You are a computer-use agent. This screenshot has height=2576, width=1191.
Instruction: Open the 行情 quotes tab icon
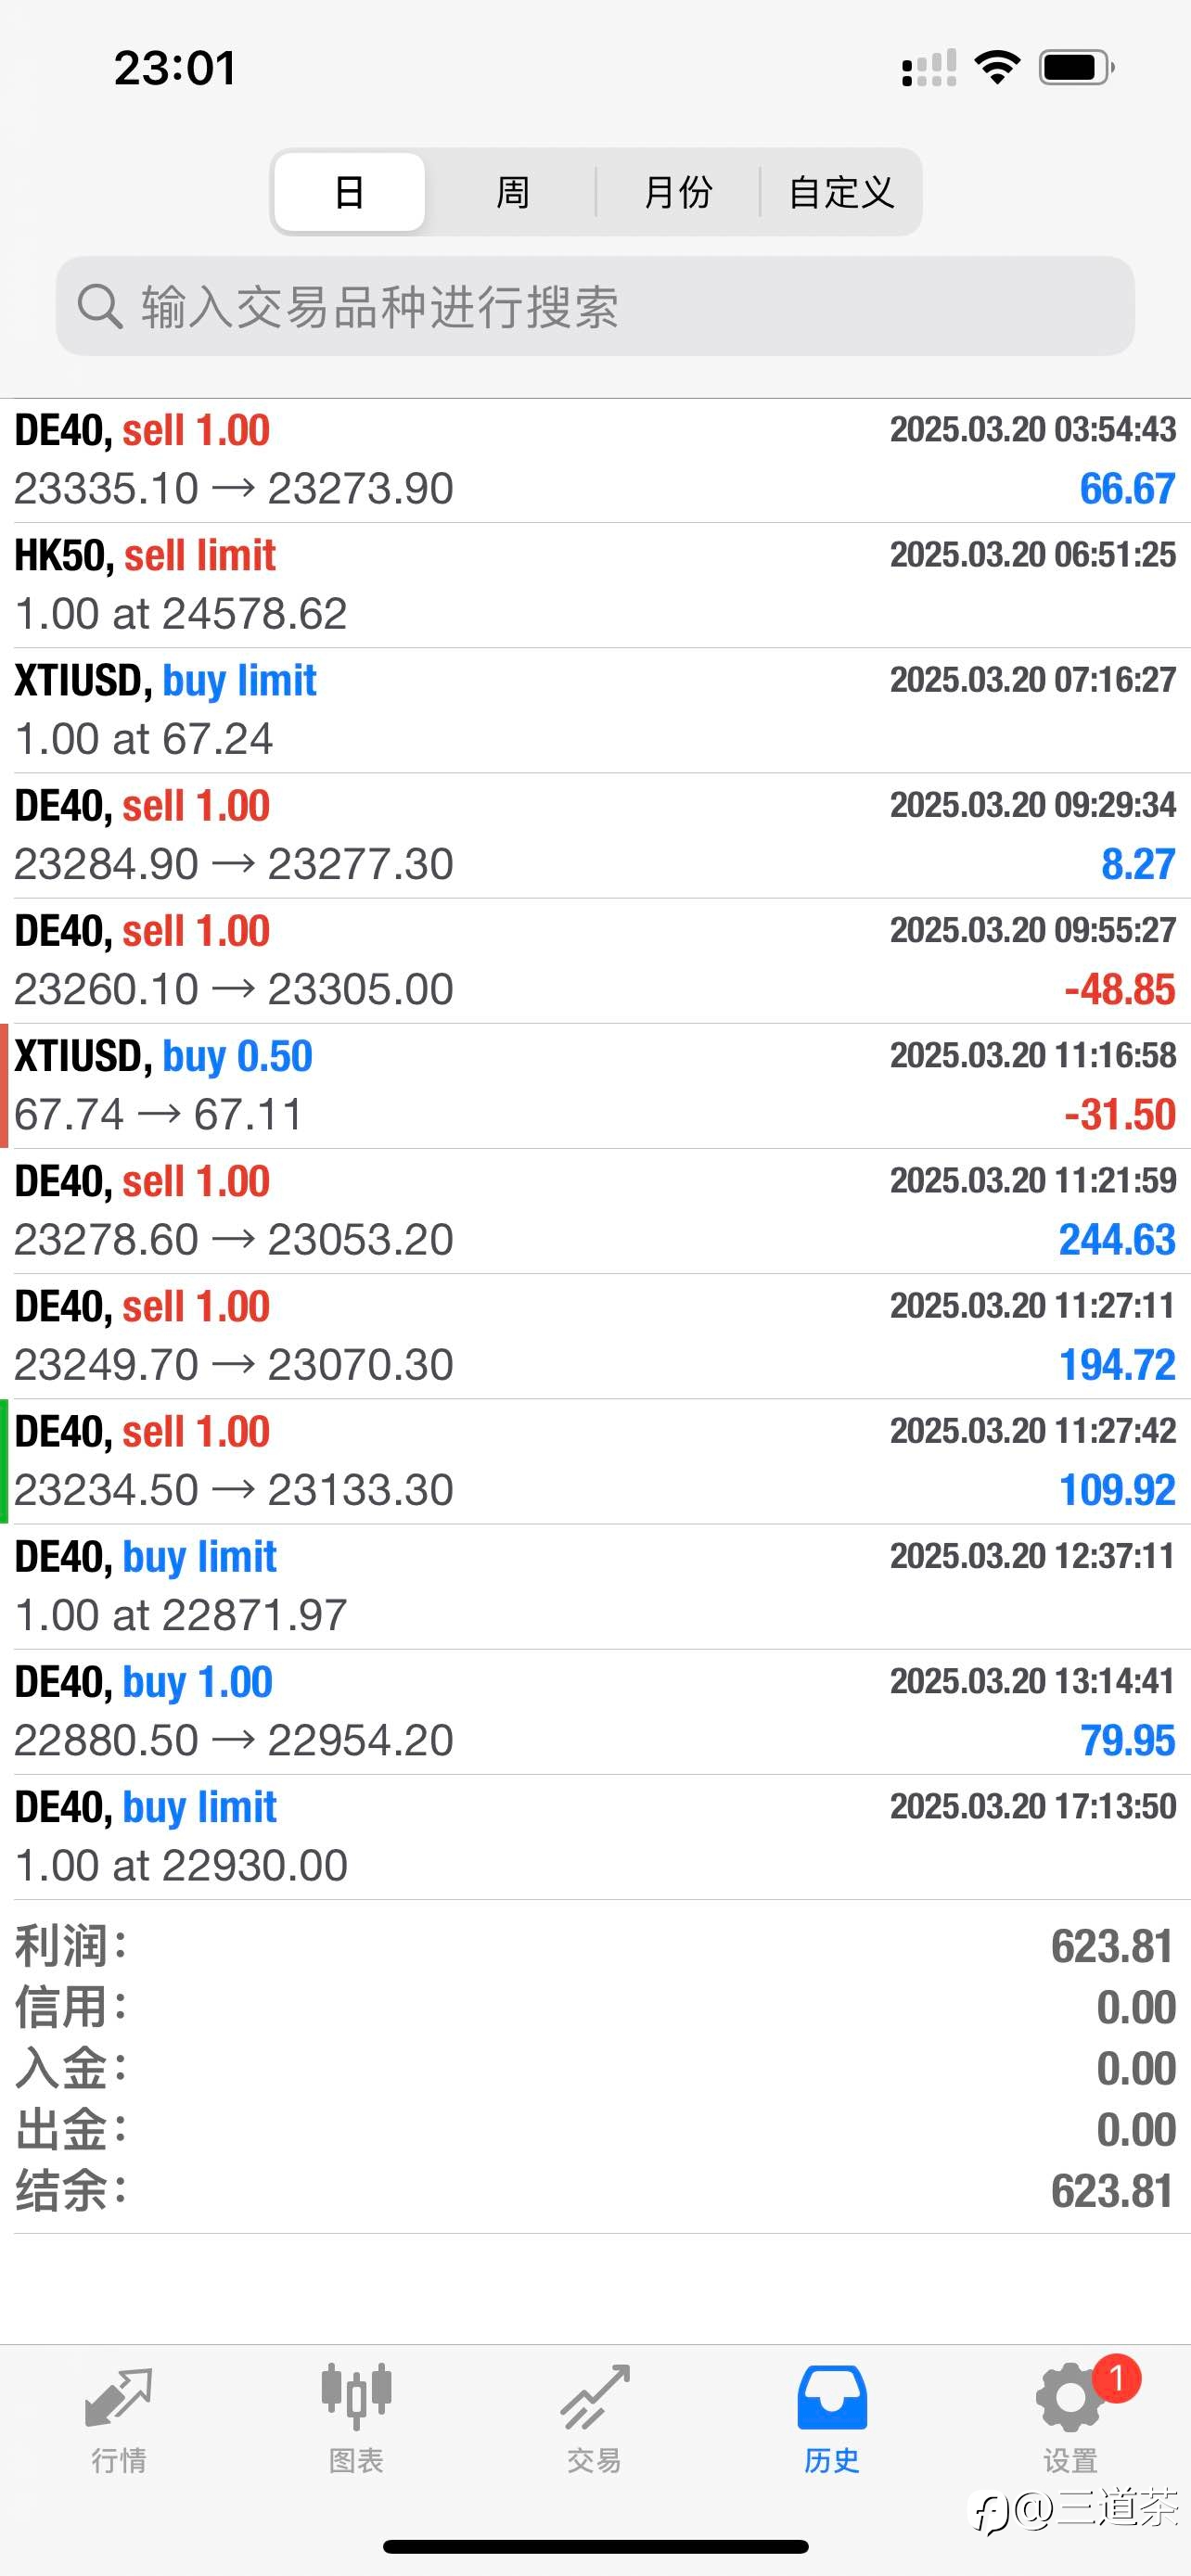pos(119,2398)
